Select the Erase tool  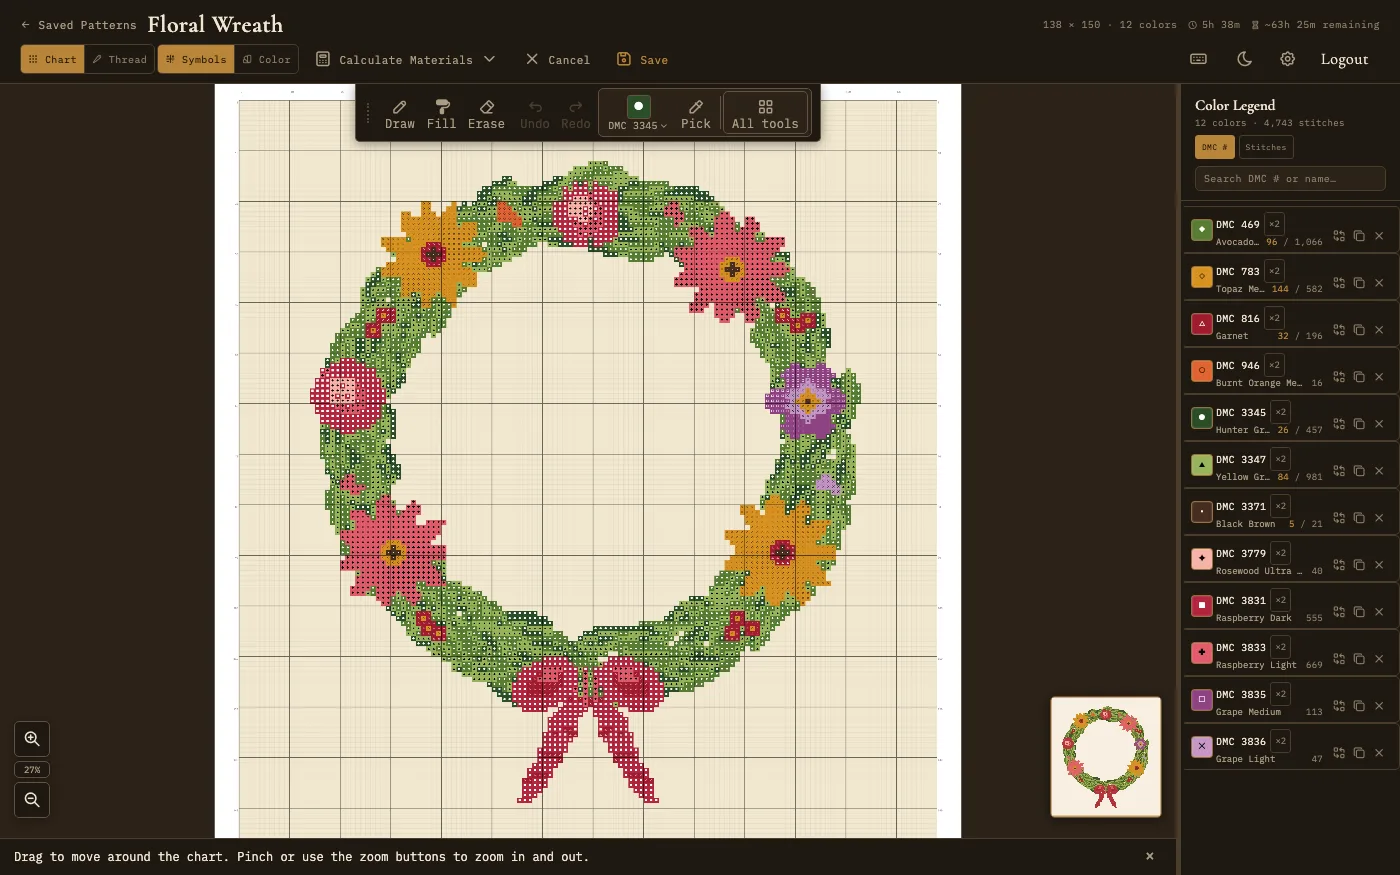[x=486, y=114]
